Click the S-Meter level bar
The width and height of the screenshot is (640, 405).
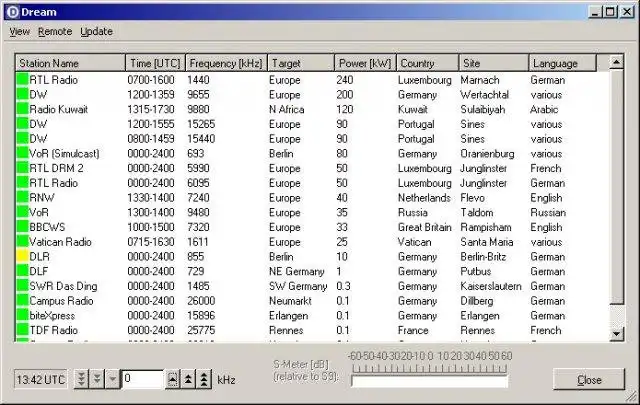coord(429,381)
